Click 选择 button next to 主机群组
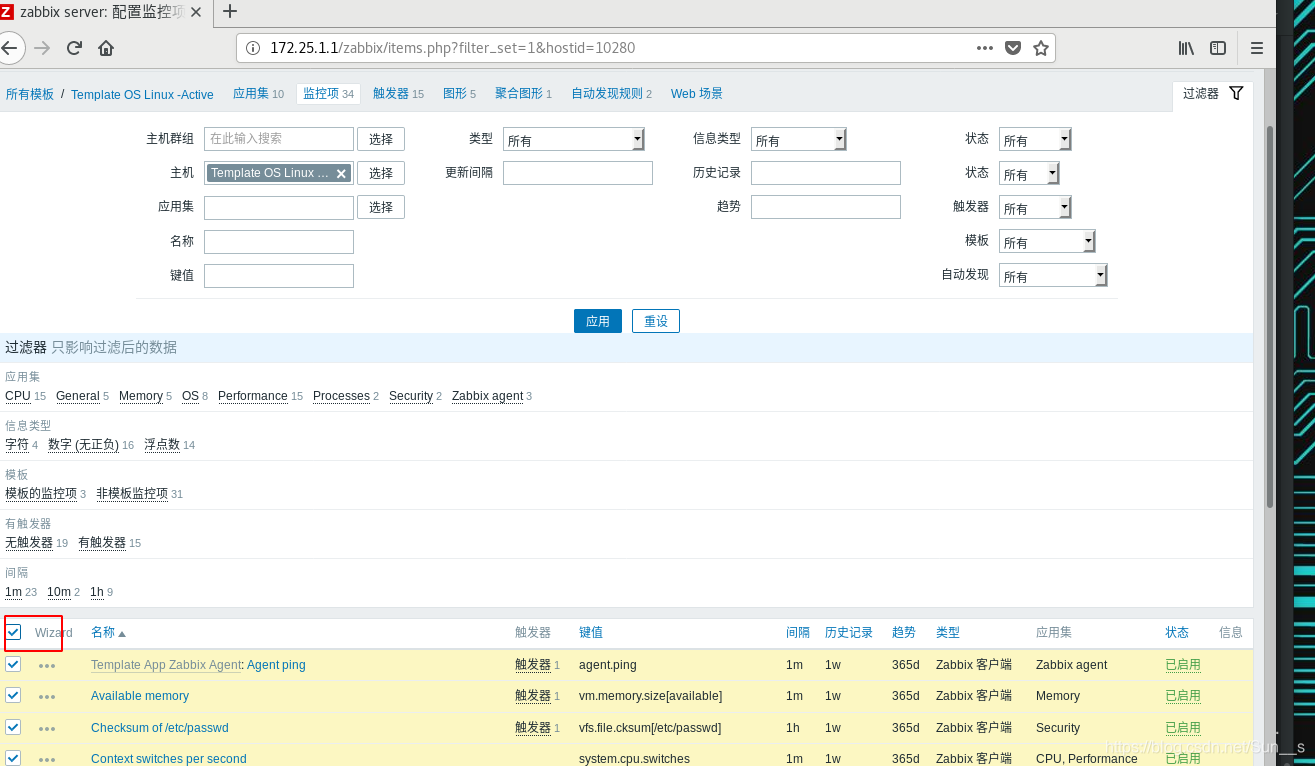The width and height of the screenshot is (1315, 766). pos(381,139)
